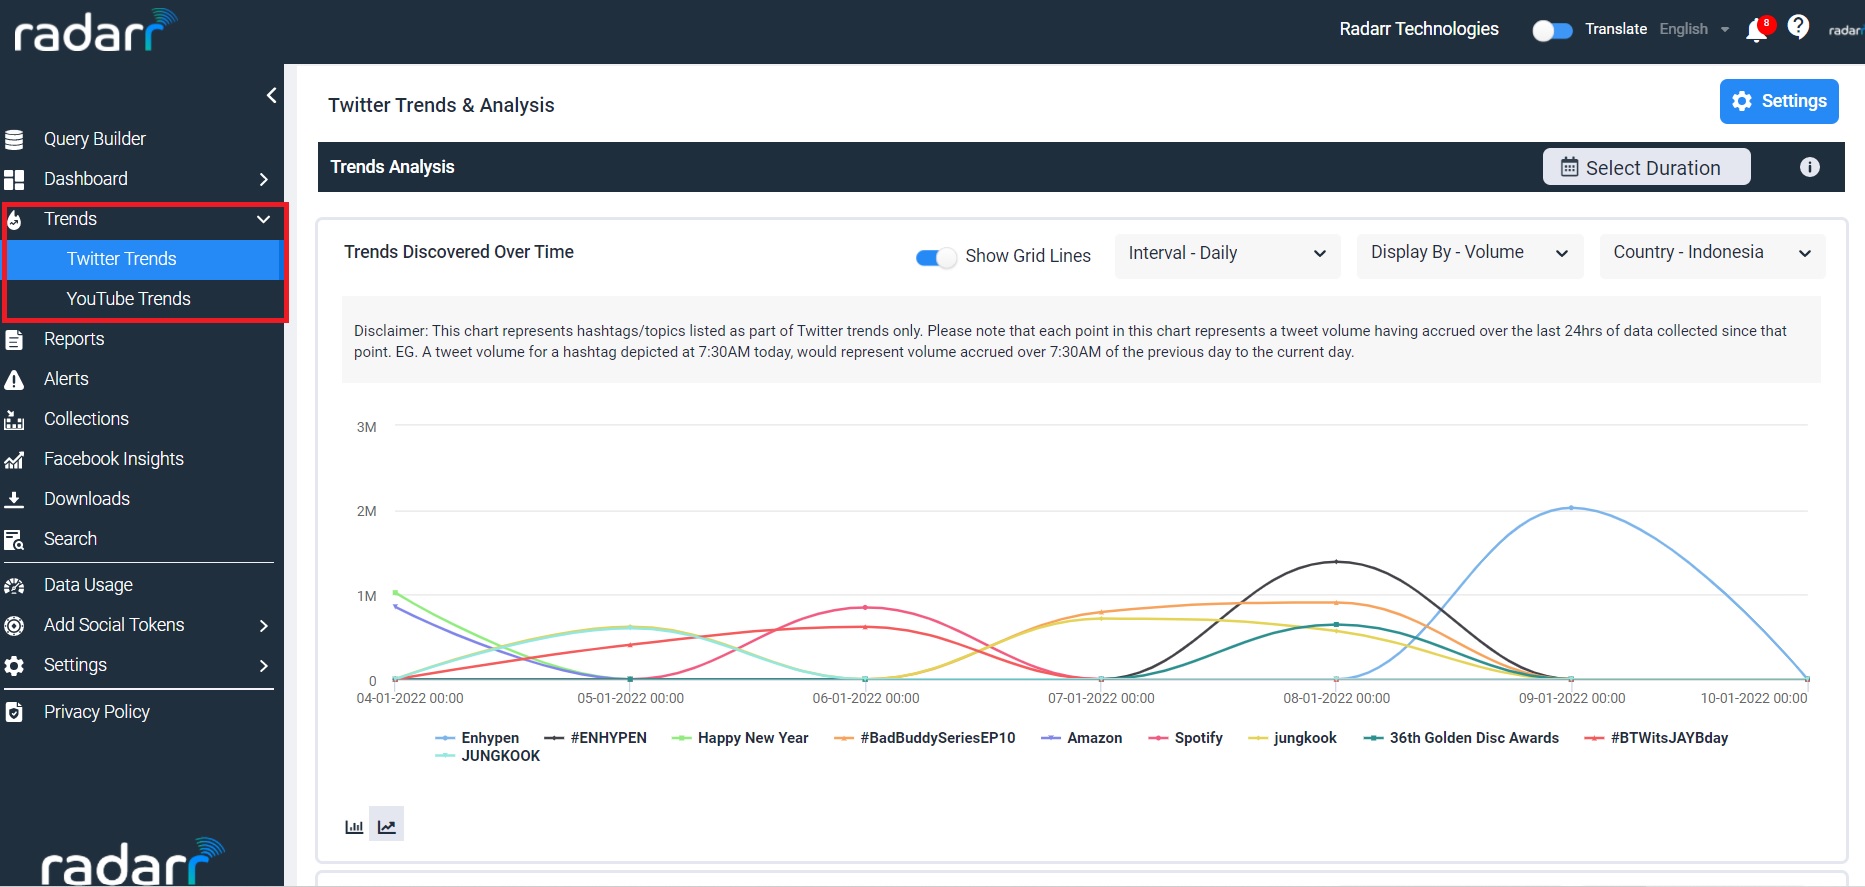Switch to bar chart view icon
Screen dimensions: 1865x887
(354, 826)
